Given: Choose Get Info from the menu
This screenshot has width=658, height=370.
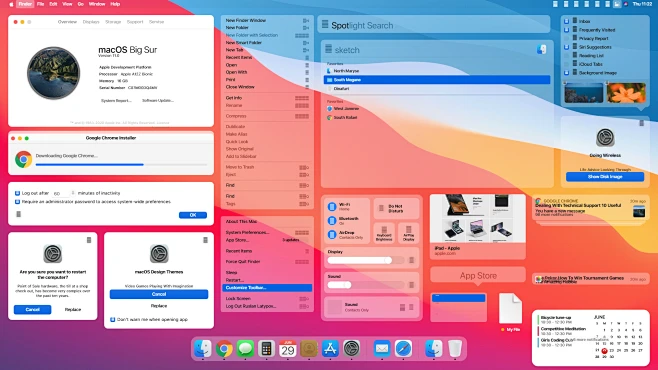Looking at the screenshot, I should pyautogui.click(x=267, y=98).
